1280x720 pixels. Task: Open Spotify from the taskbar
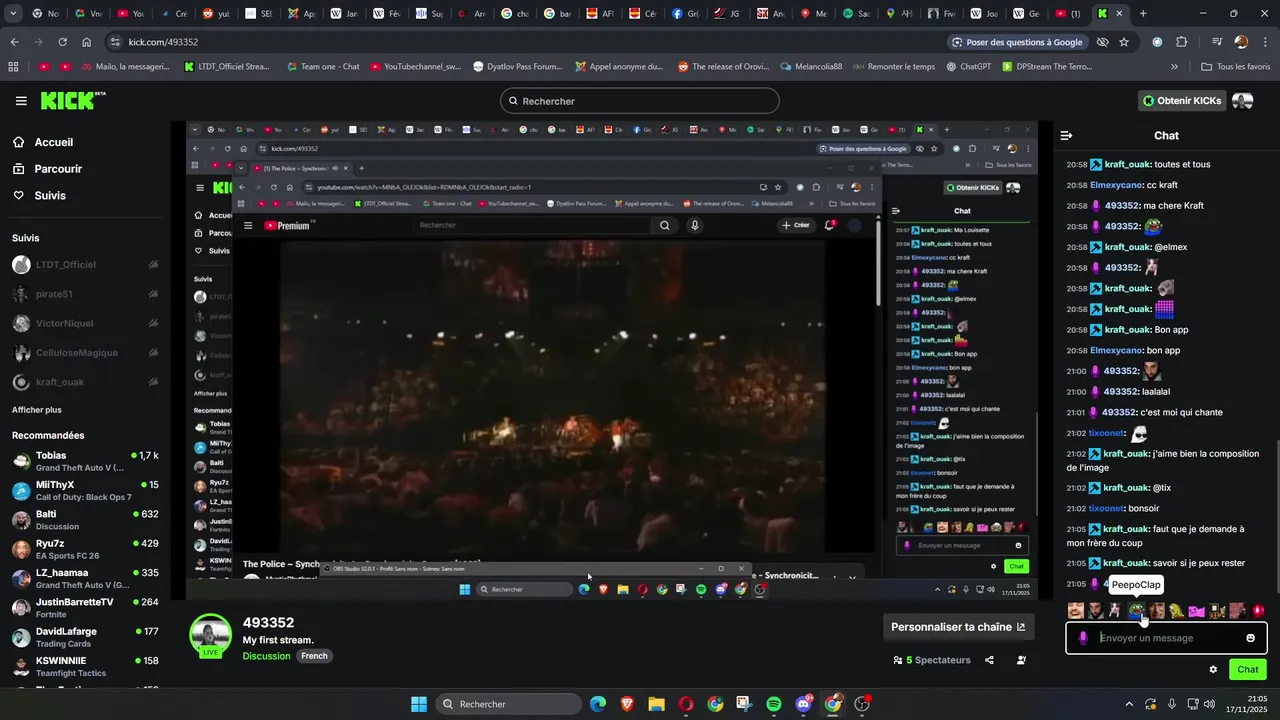point(774,704)
